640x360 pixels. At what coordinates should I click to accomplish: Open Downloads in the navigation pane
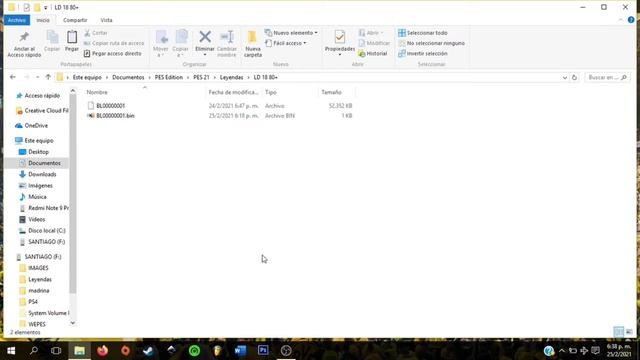click(42, 174)
